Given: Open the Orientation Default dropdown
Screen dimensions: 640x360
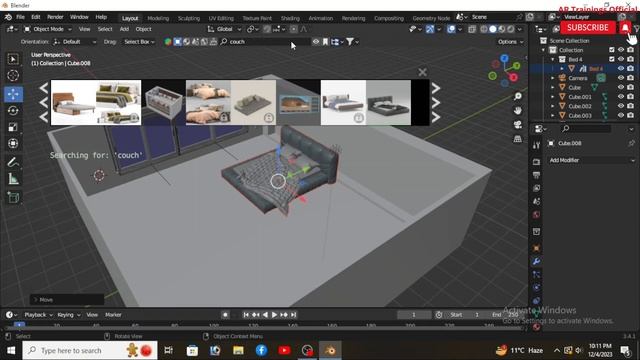Looking at the screenshot, I should pos(75,42).
